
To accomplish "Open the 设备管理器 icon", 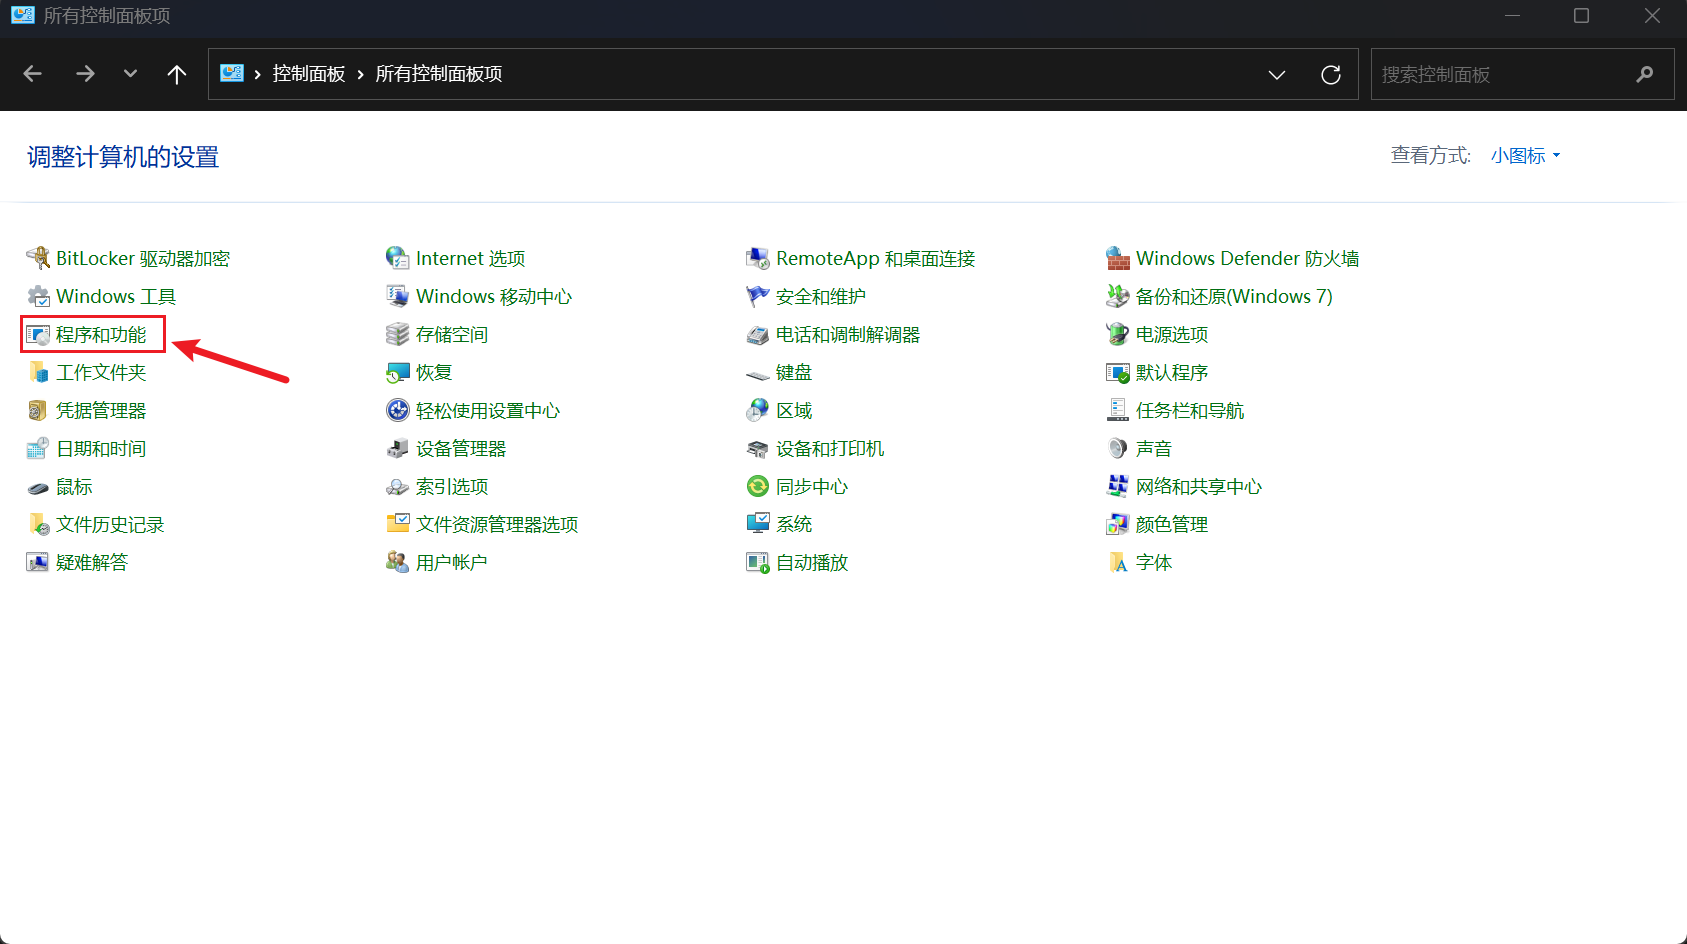I will point(398,448).
